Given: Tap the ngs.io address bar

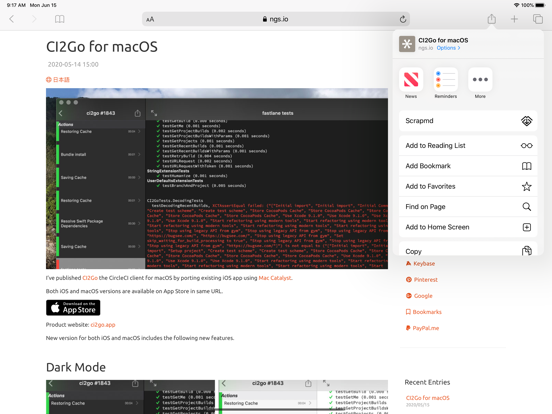Looking at the screenshot, I should coord(276,19).
